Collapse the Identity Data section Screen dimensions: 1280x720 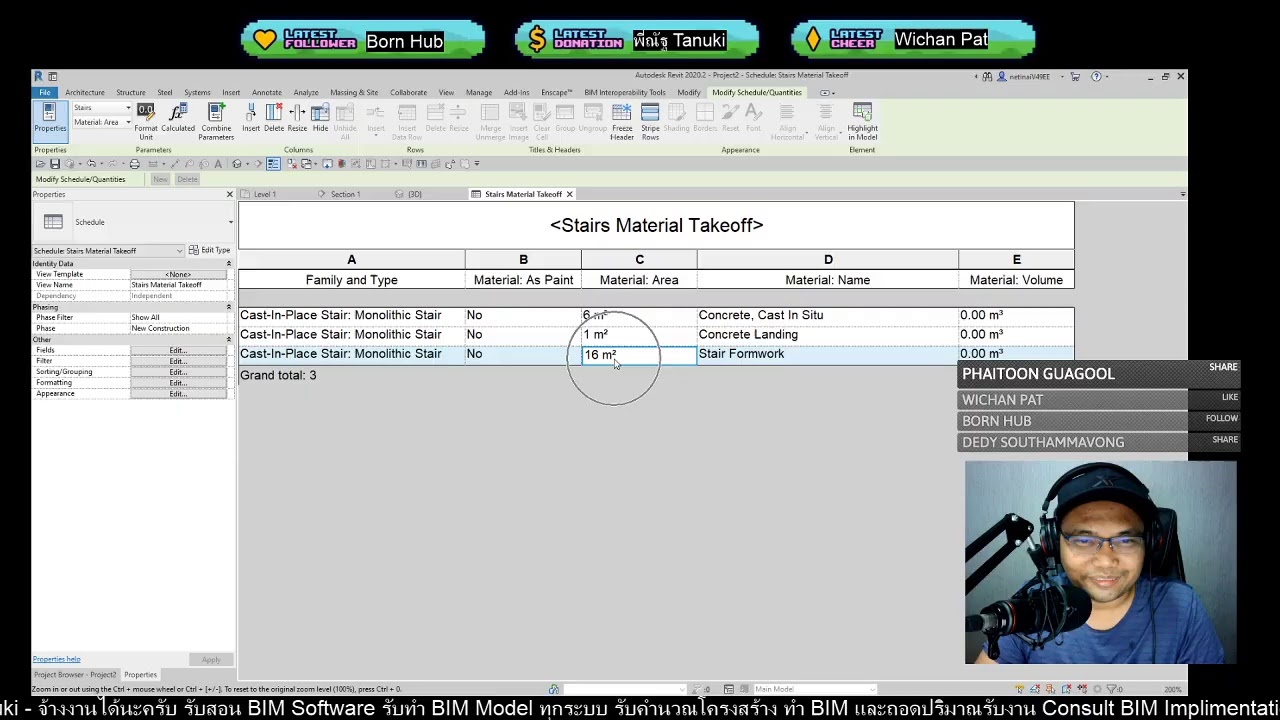click(x=229, y=264)
